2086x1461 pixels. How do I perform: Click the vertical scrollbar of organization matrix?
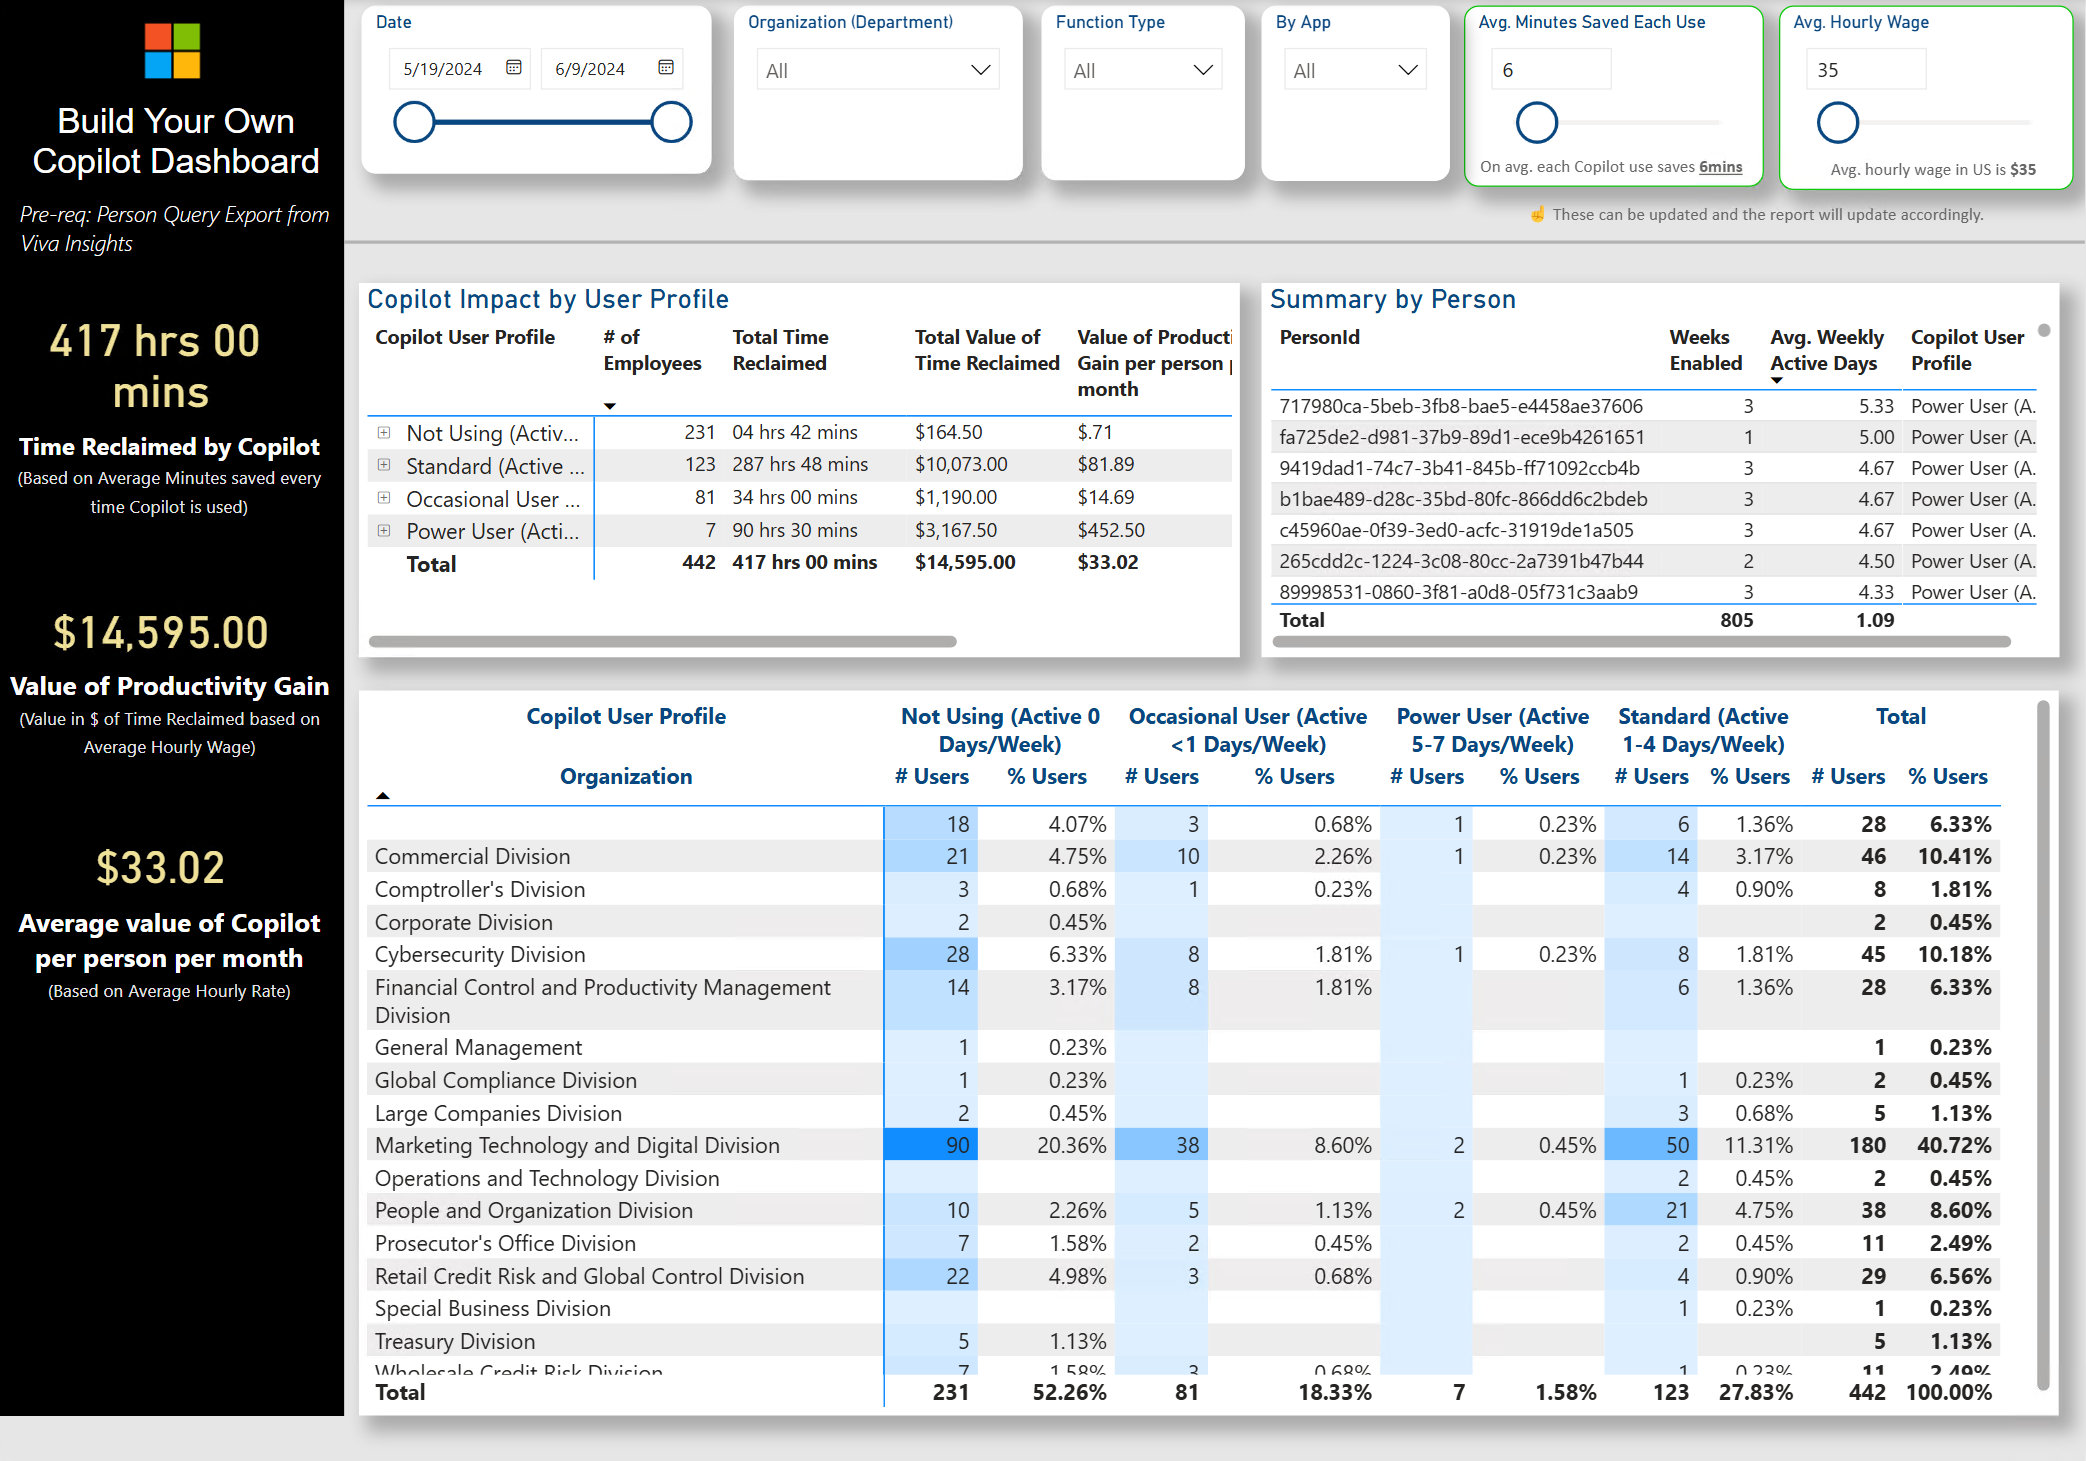(2043, 1045)
